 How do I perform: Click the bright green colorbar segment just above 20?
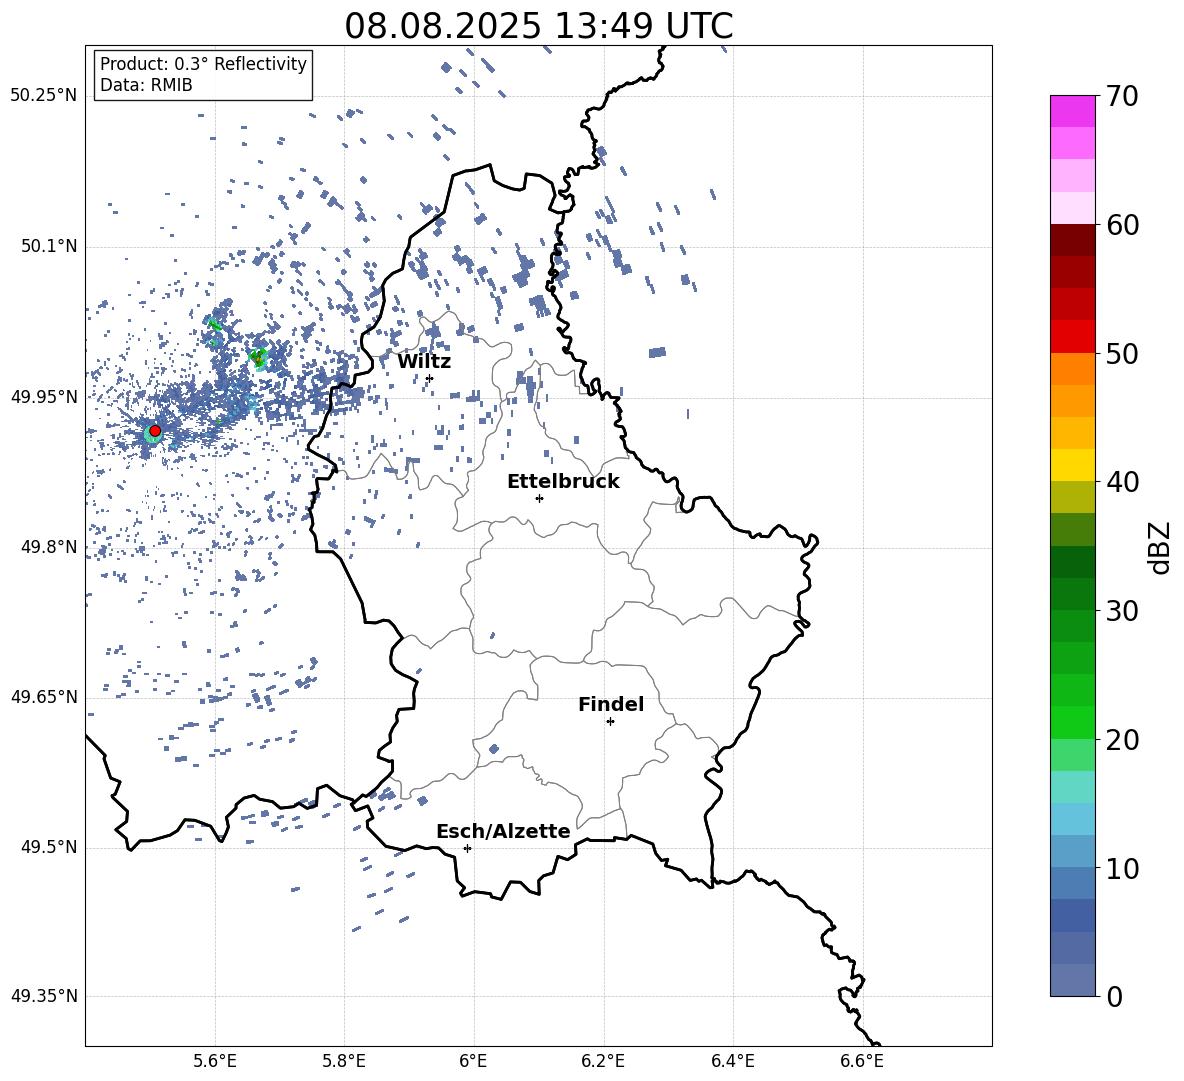coord(1073,722)
